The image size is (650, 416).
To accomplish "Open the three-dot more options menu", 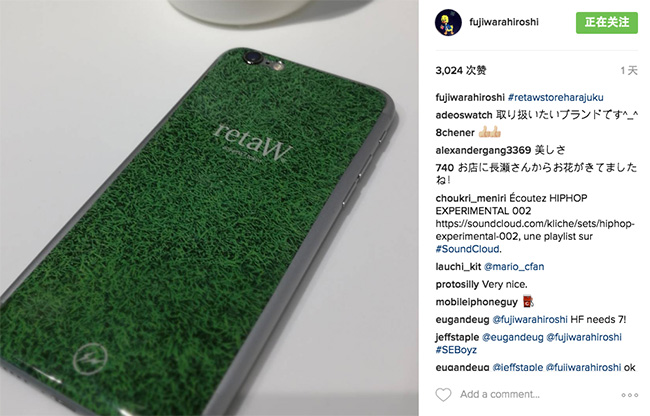I will point(629,395).
